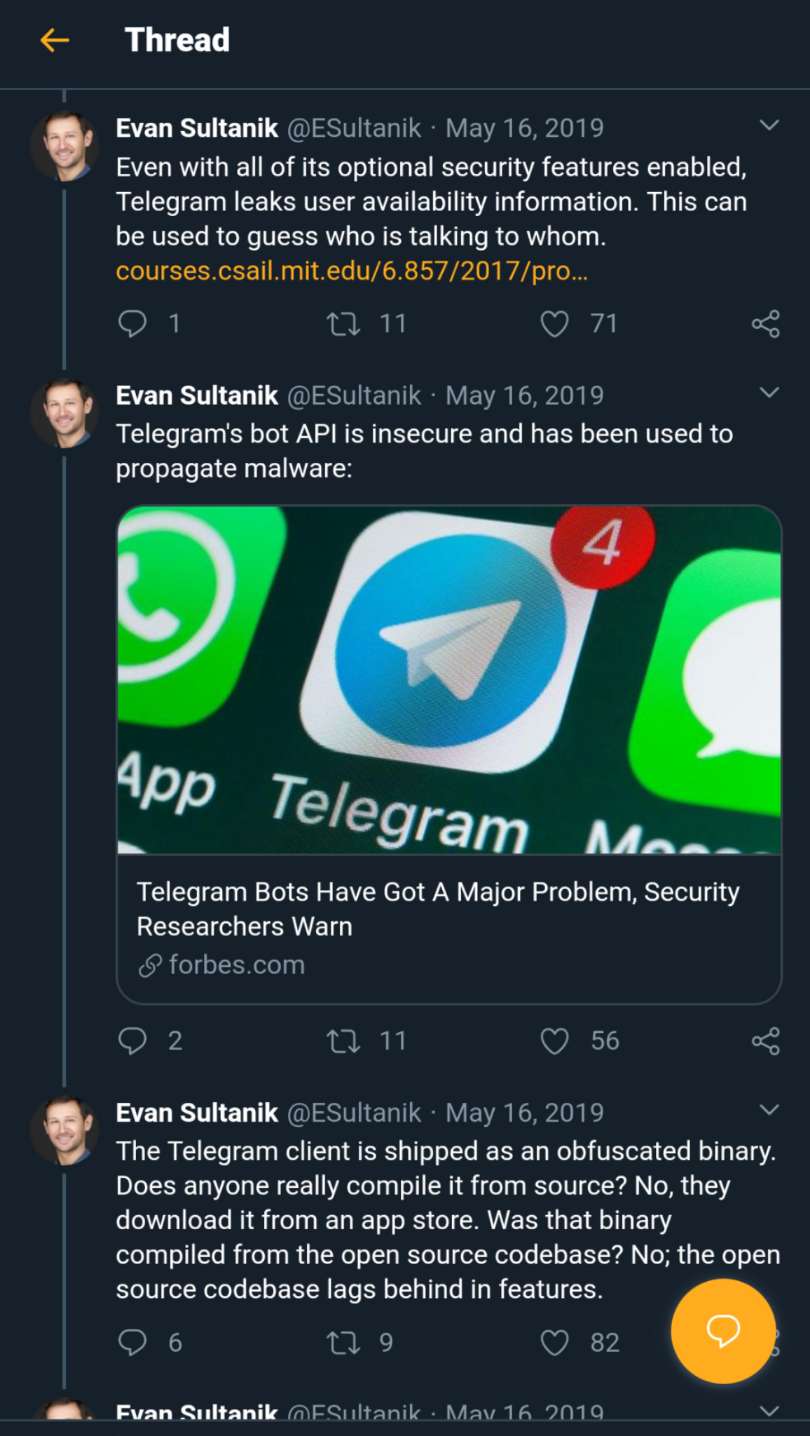
Task: Reply to the Forbes article tweet
Action: pyautogui.click(x=131, y=1040)
